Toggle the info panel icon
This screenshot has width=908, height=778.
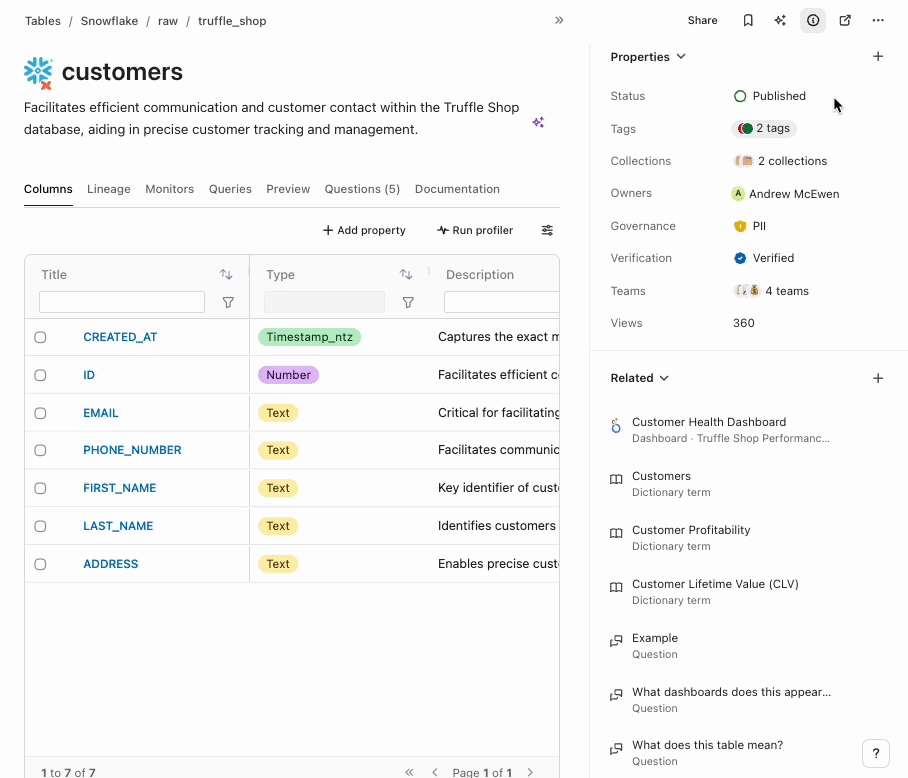[813, 20]
